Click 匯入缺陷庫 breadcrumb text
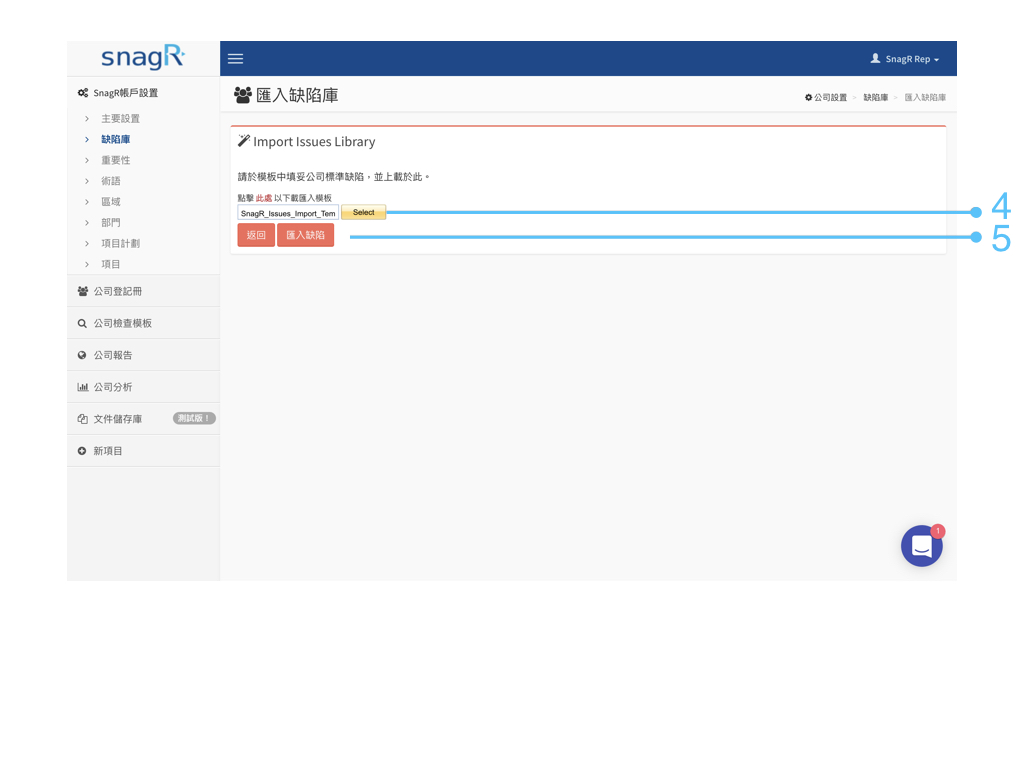The height and width of the screenshot is (768, 1024). pos(925,97)
